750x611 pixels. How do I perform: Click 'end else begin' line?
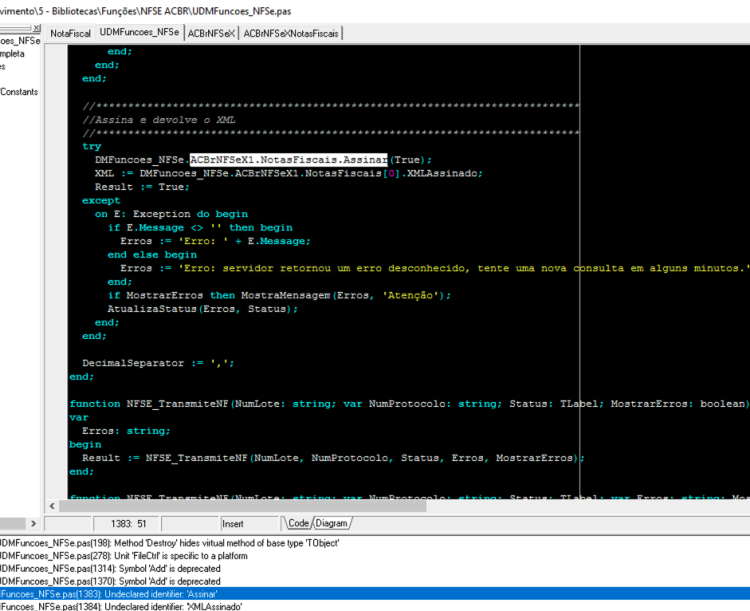pos(152,255)
